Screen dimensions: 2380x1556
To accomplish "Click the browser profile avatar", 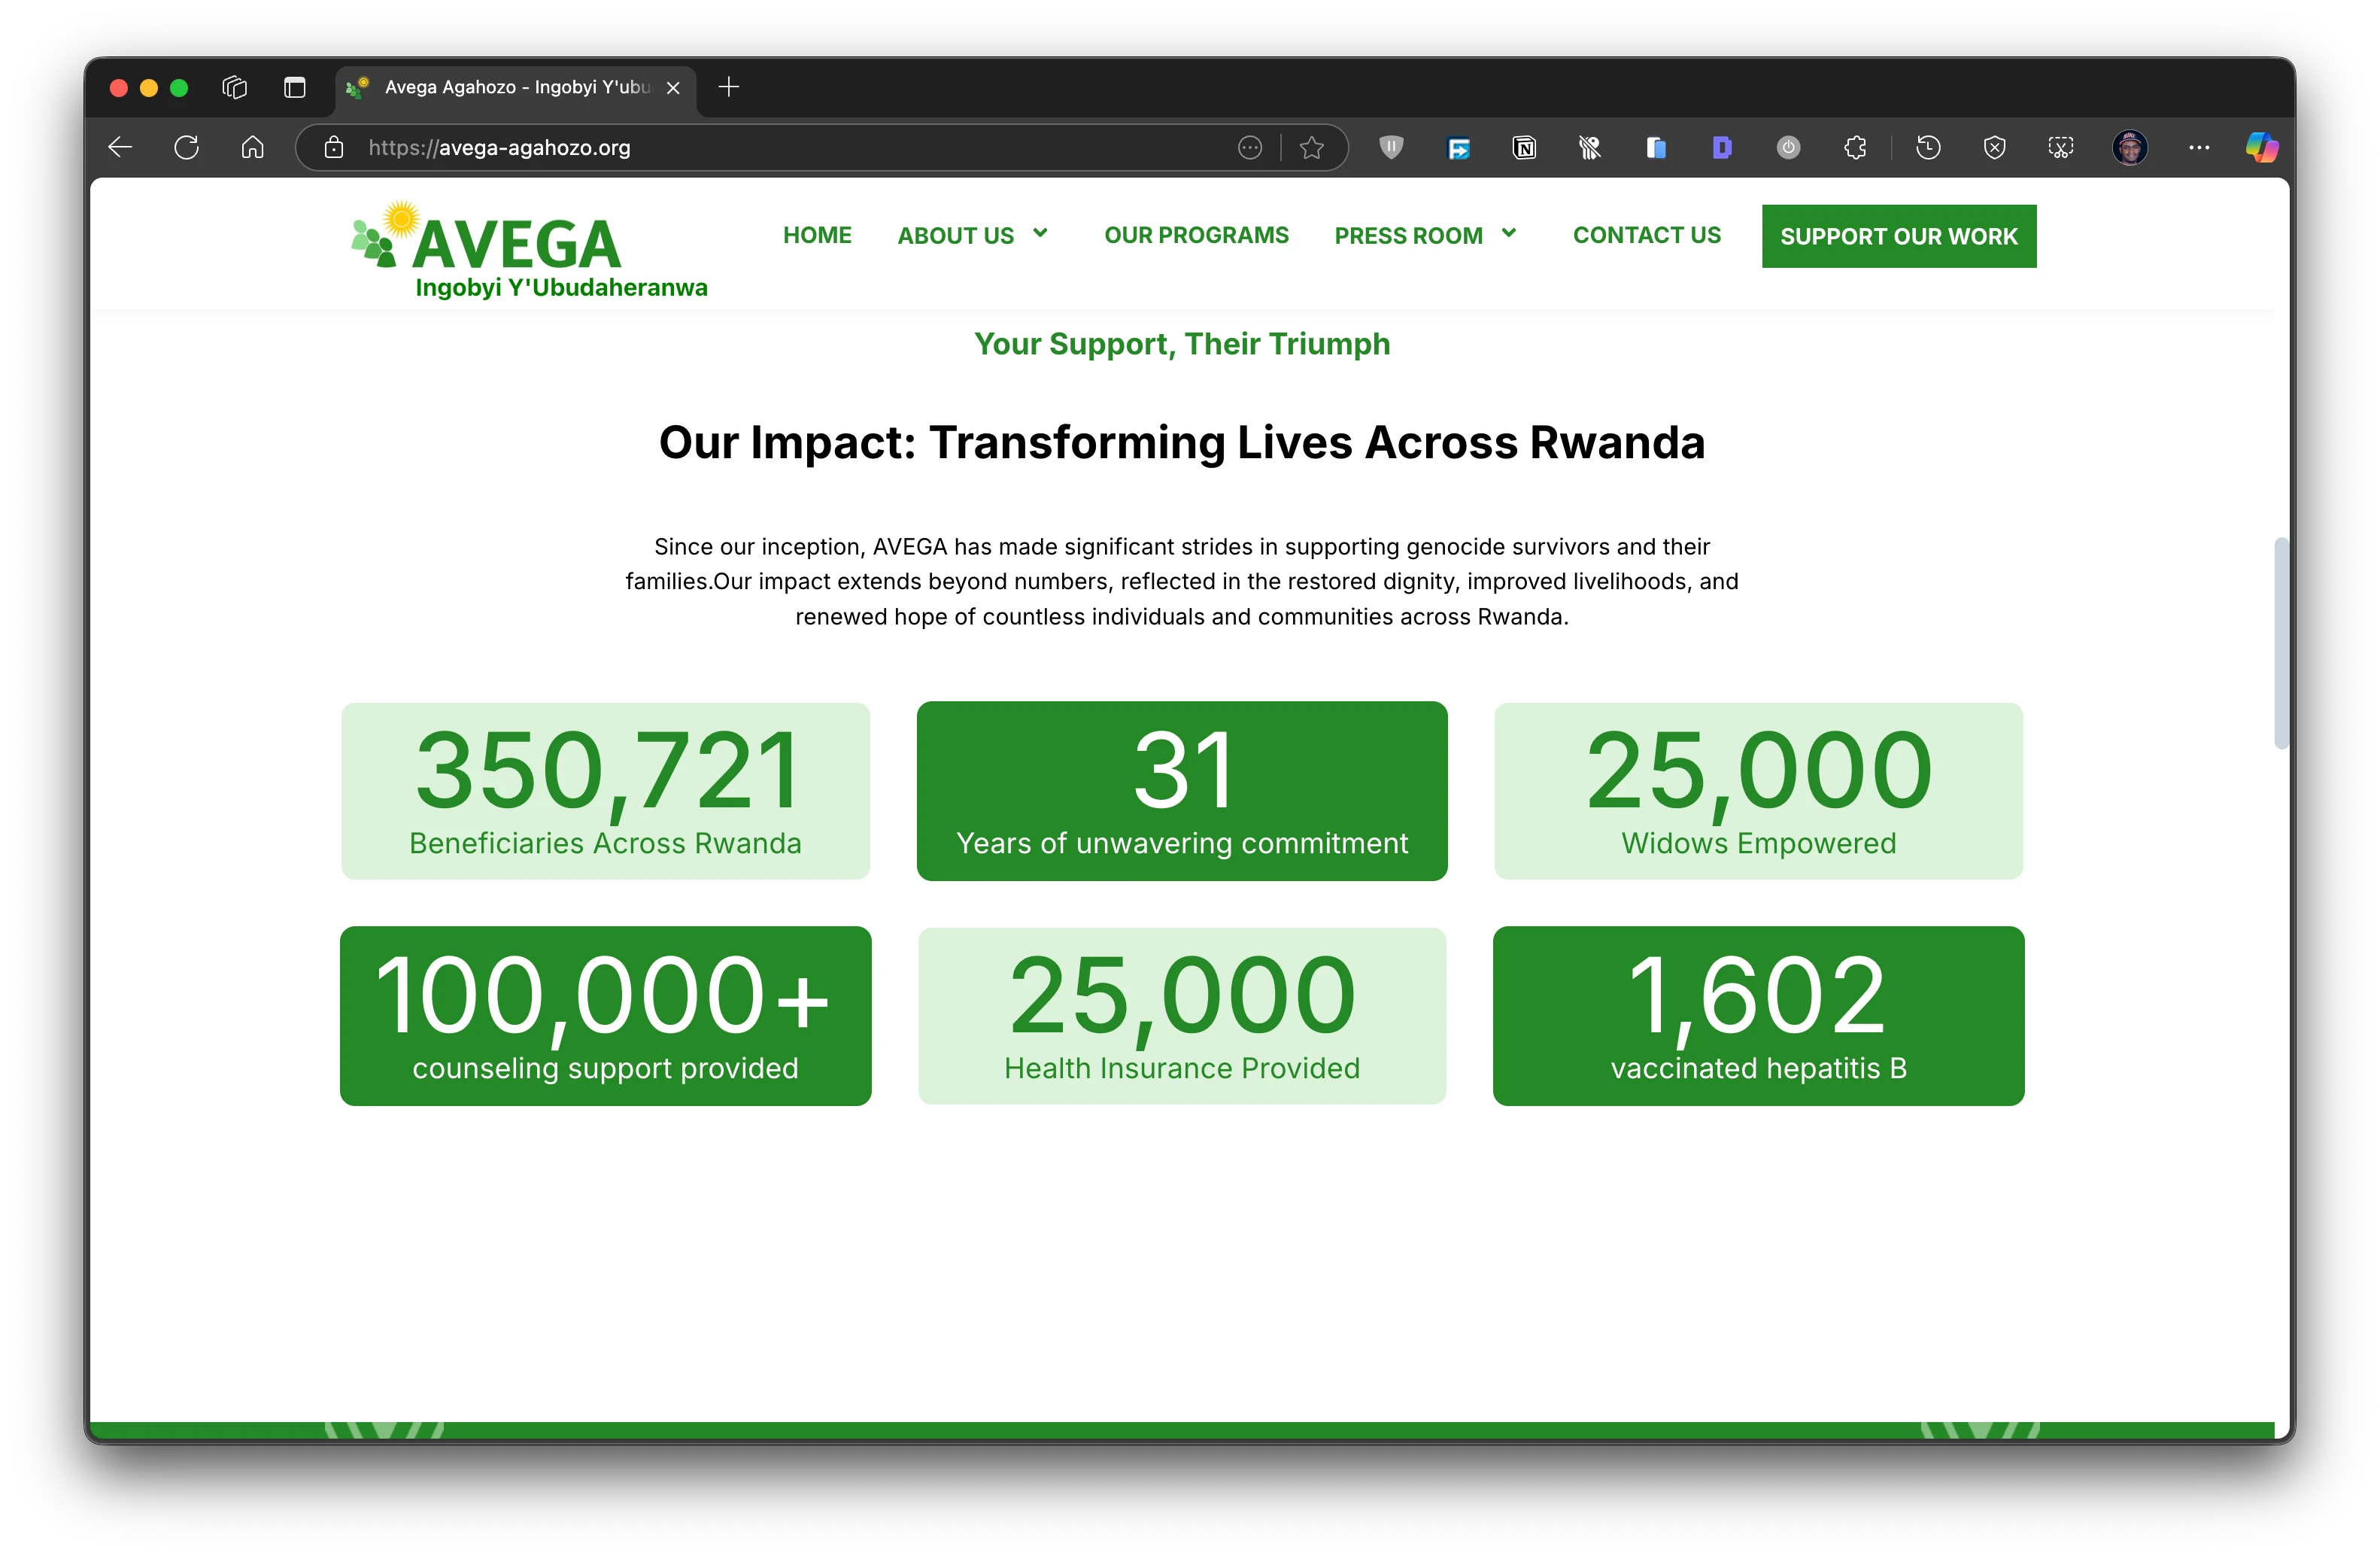I will pos(2130,147).
